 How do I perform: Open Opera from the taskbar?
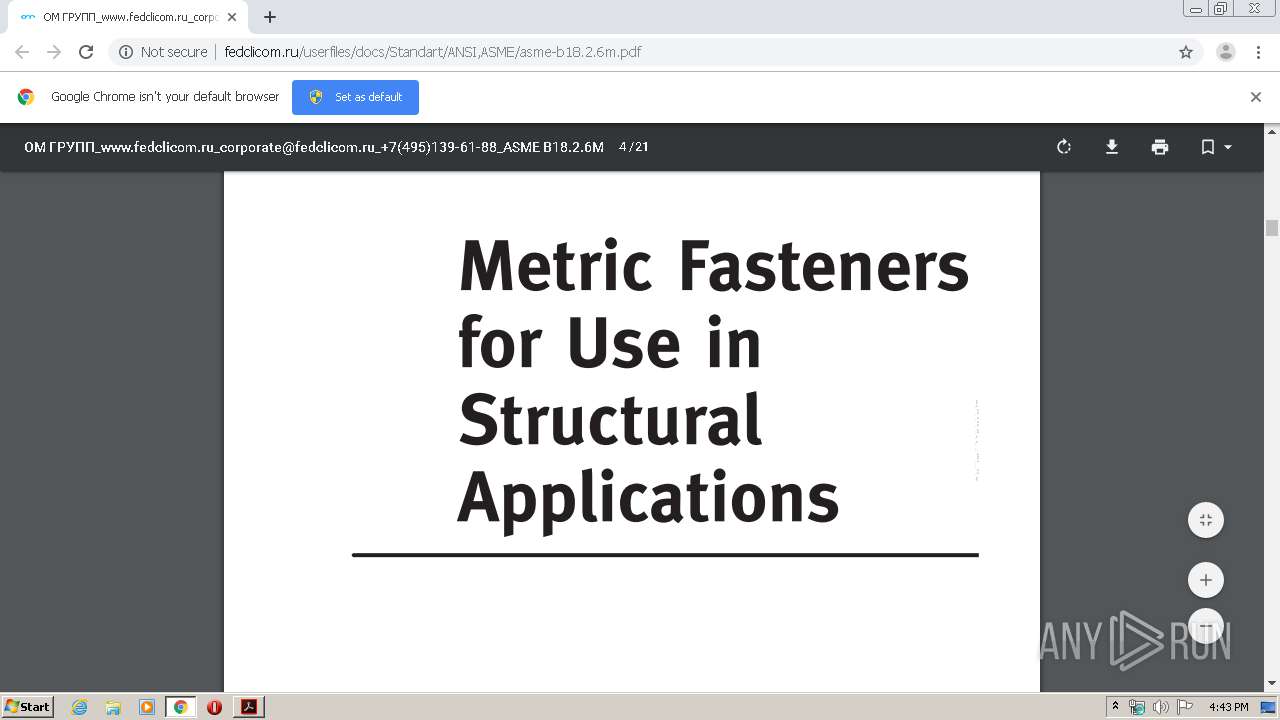coord(214,707)
